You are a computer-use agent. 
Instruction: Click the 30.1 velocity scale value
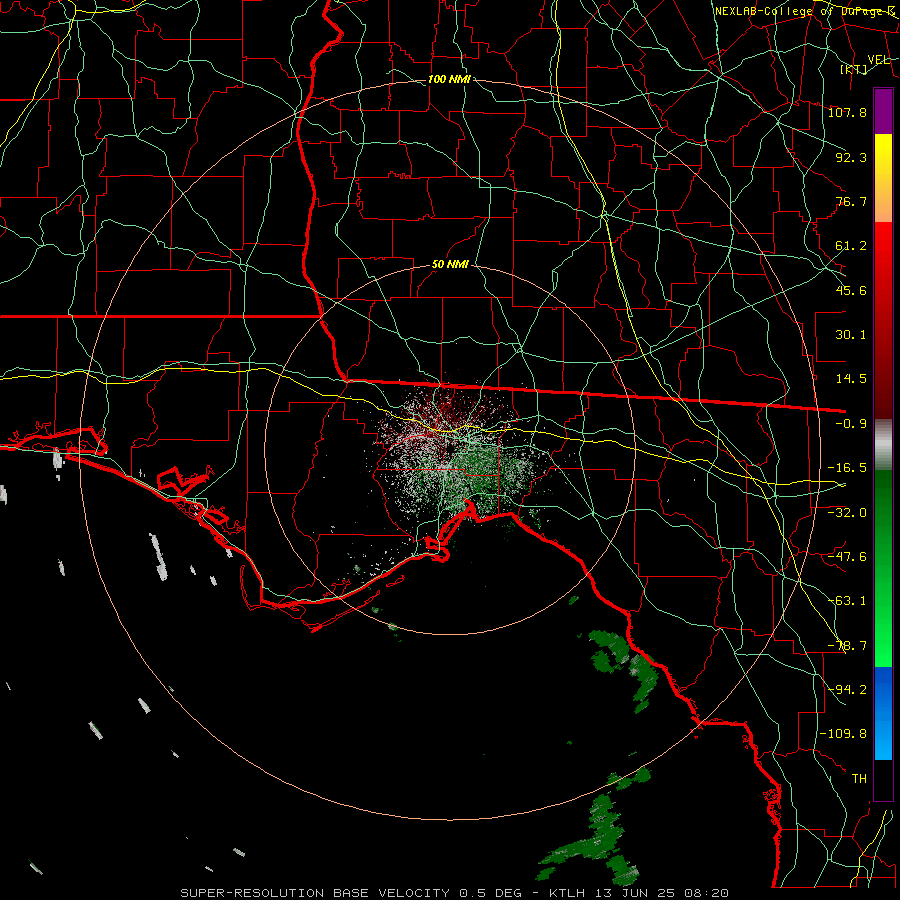click(851, 335)
